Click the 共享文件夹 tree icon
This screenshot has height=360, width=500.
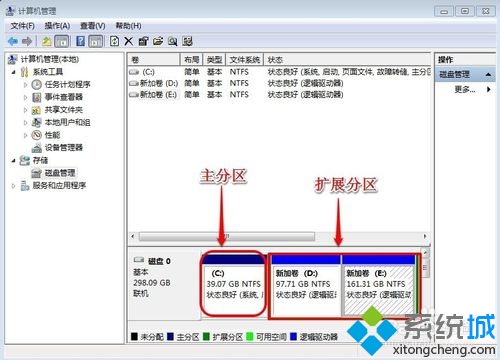[x=36, y=110]
